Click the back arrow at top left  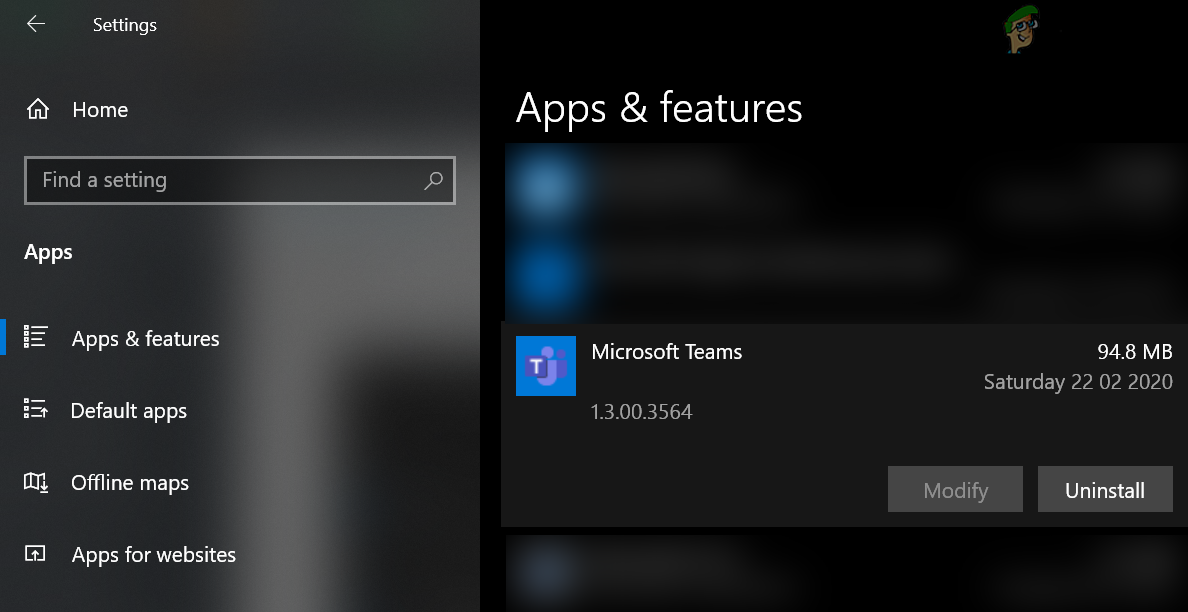[35, 24]
